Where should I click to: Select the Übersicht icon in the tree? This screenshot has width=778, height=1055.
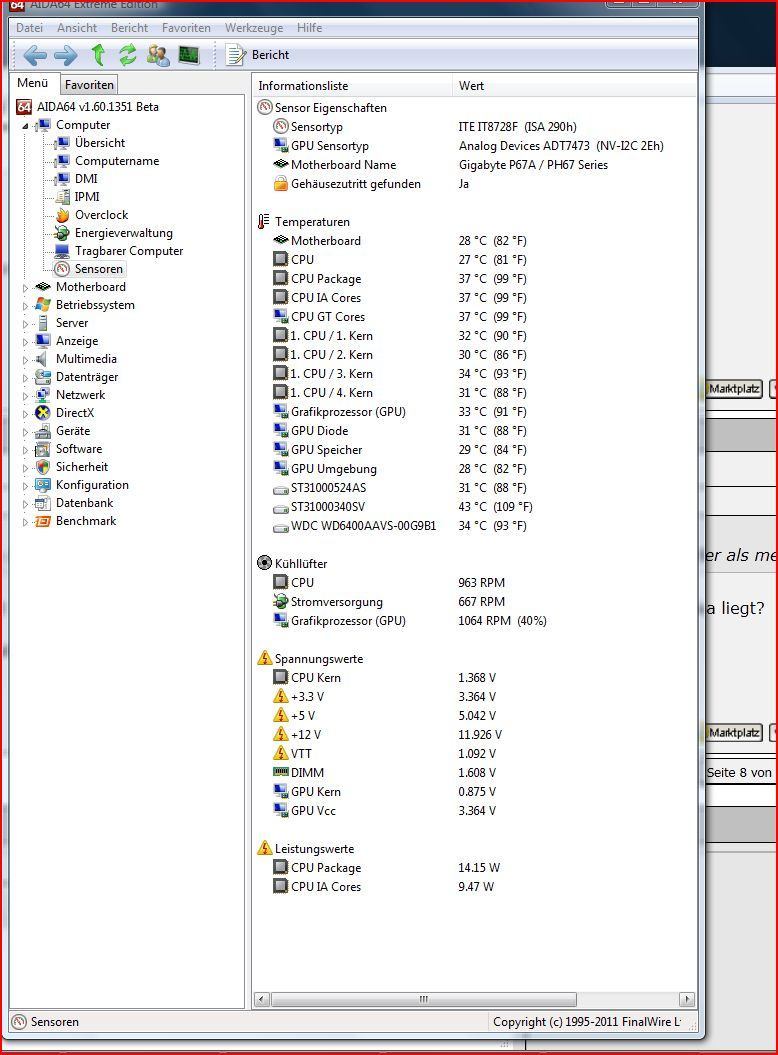coord(63,143)
